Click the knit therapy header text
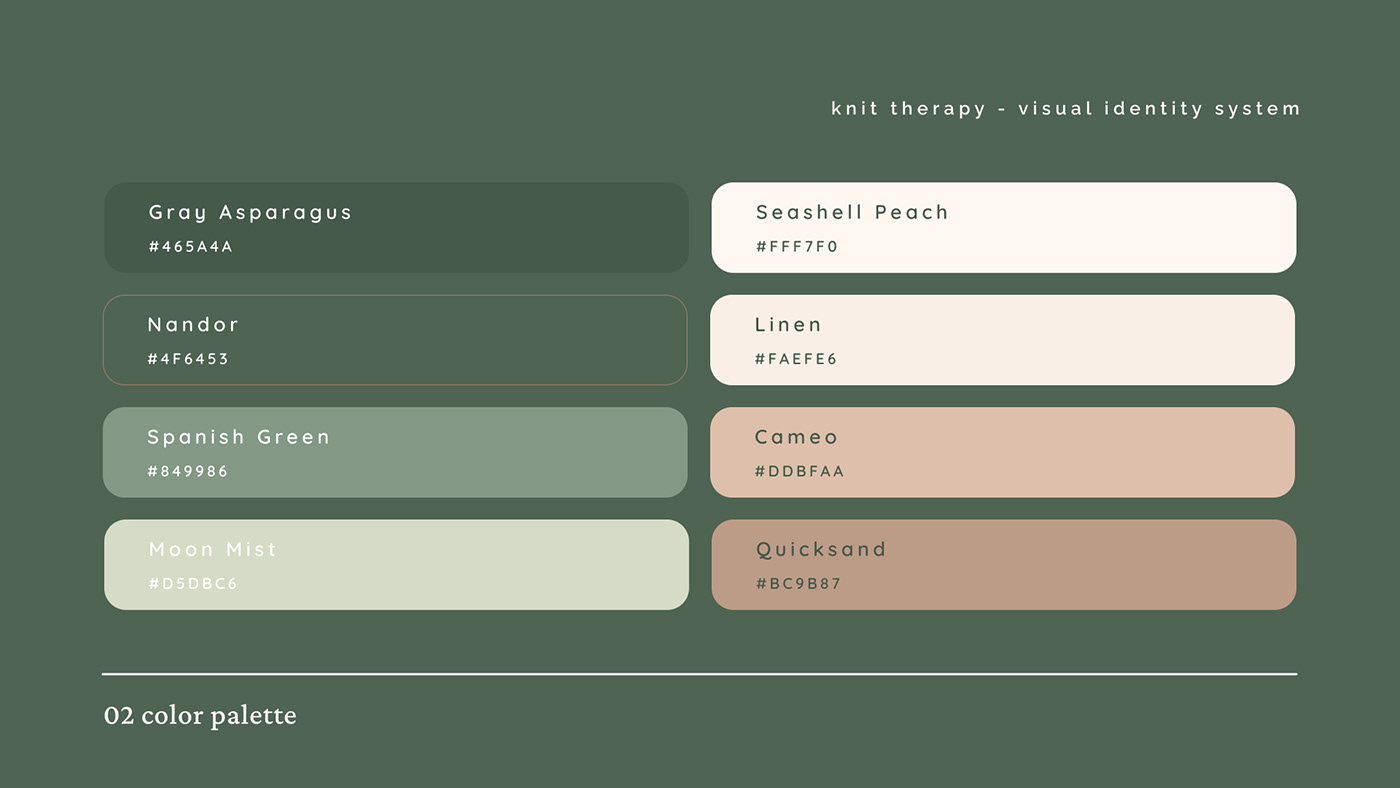Viewport: 1400px width, 788px height. (1065, 108)
